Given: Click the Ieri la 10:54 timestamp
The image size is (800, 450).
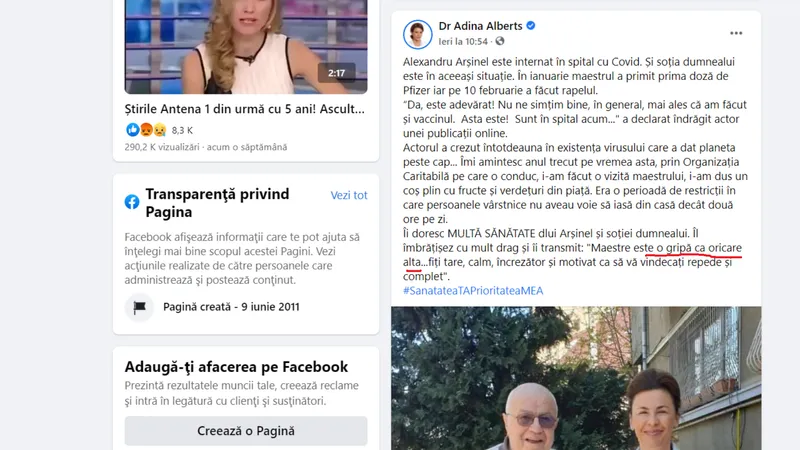Looking at the screenshot, I should pyautogui.click(x=463, y=41).
